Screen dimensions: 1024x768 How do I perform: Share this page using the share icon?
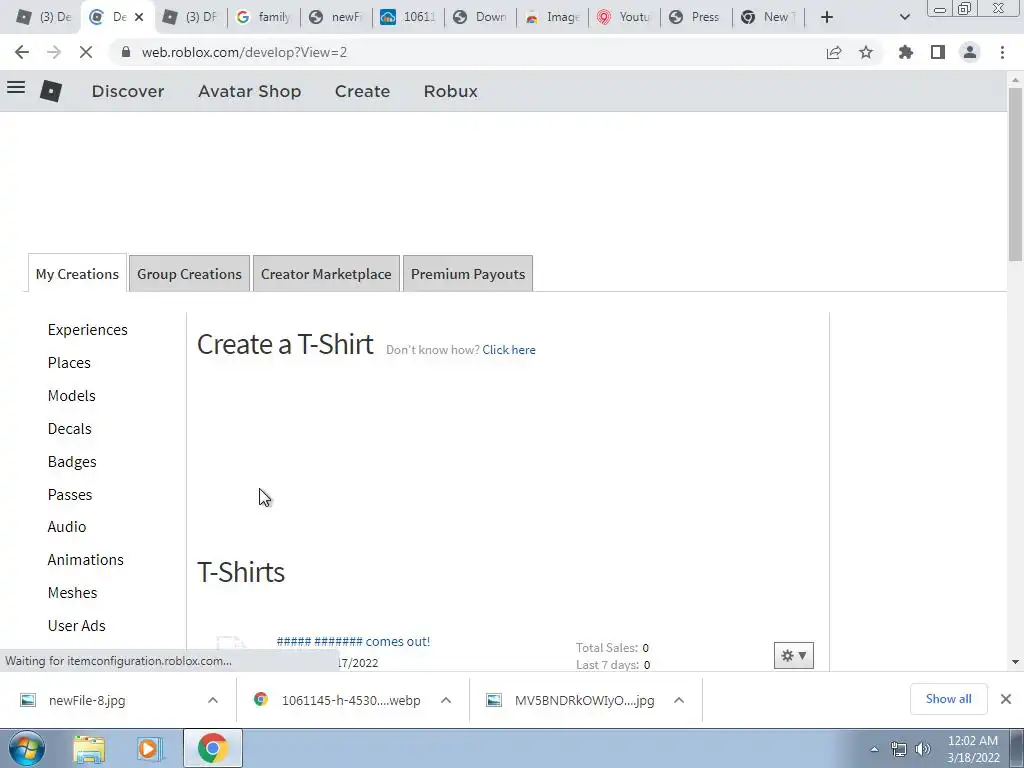point(834,52)
